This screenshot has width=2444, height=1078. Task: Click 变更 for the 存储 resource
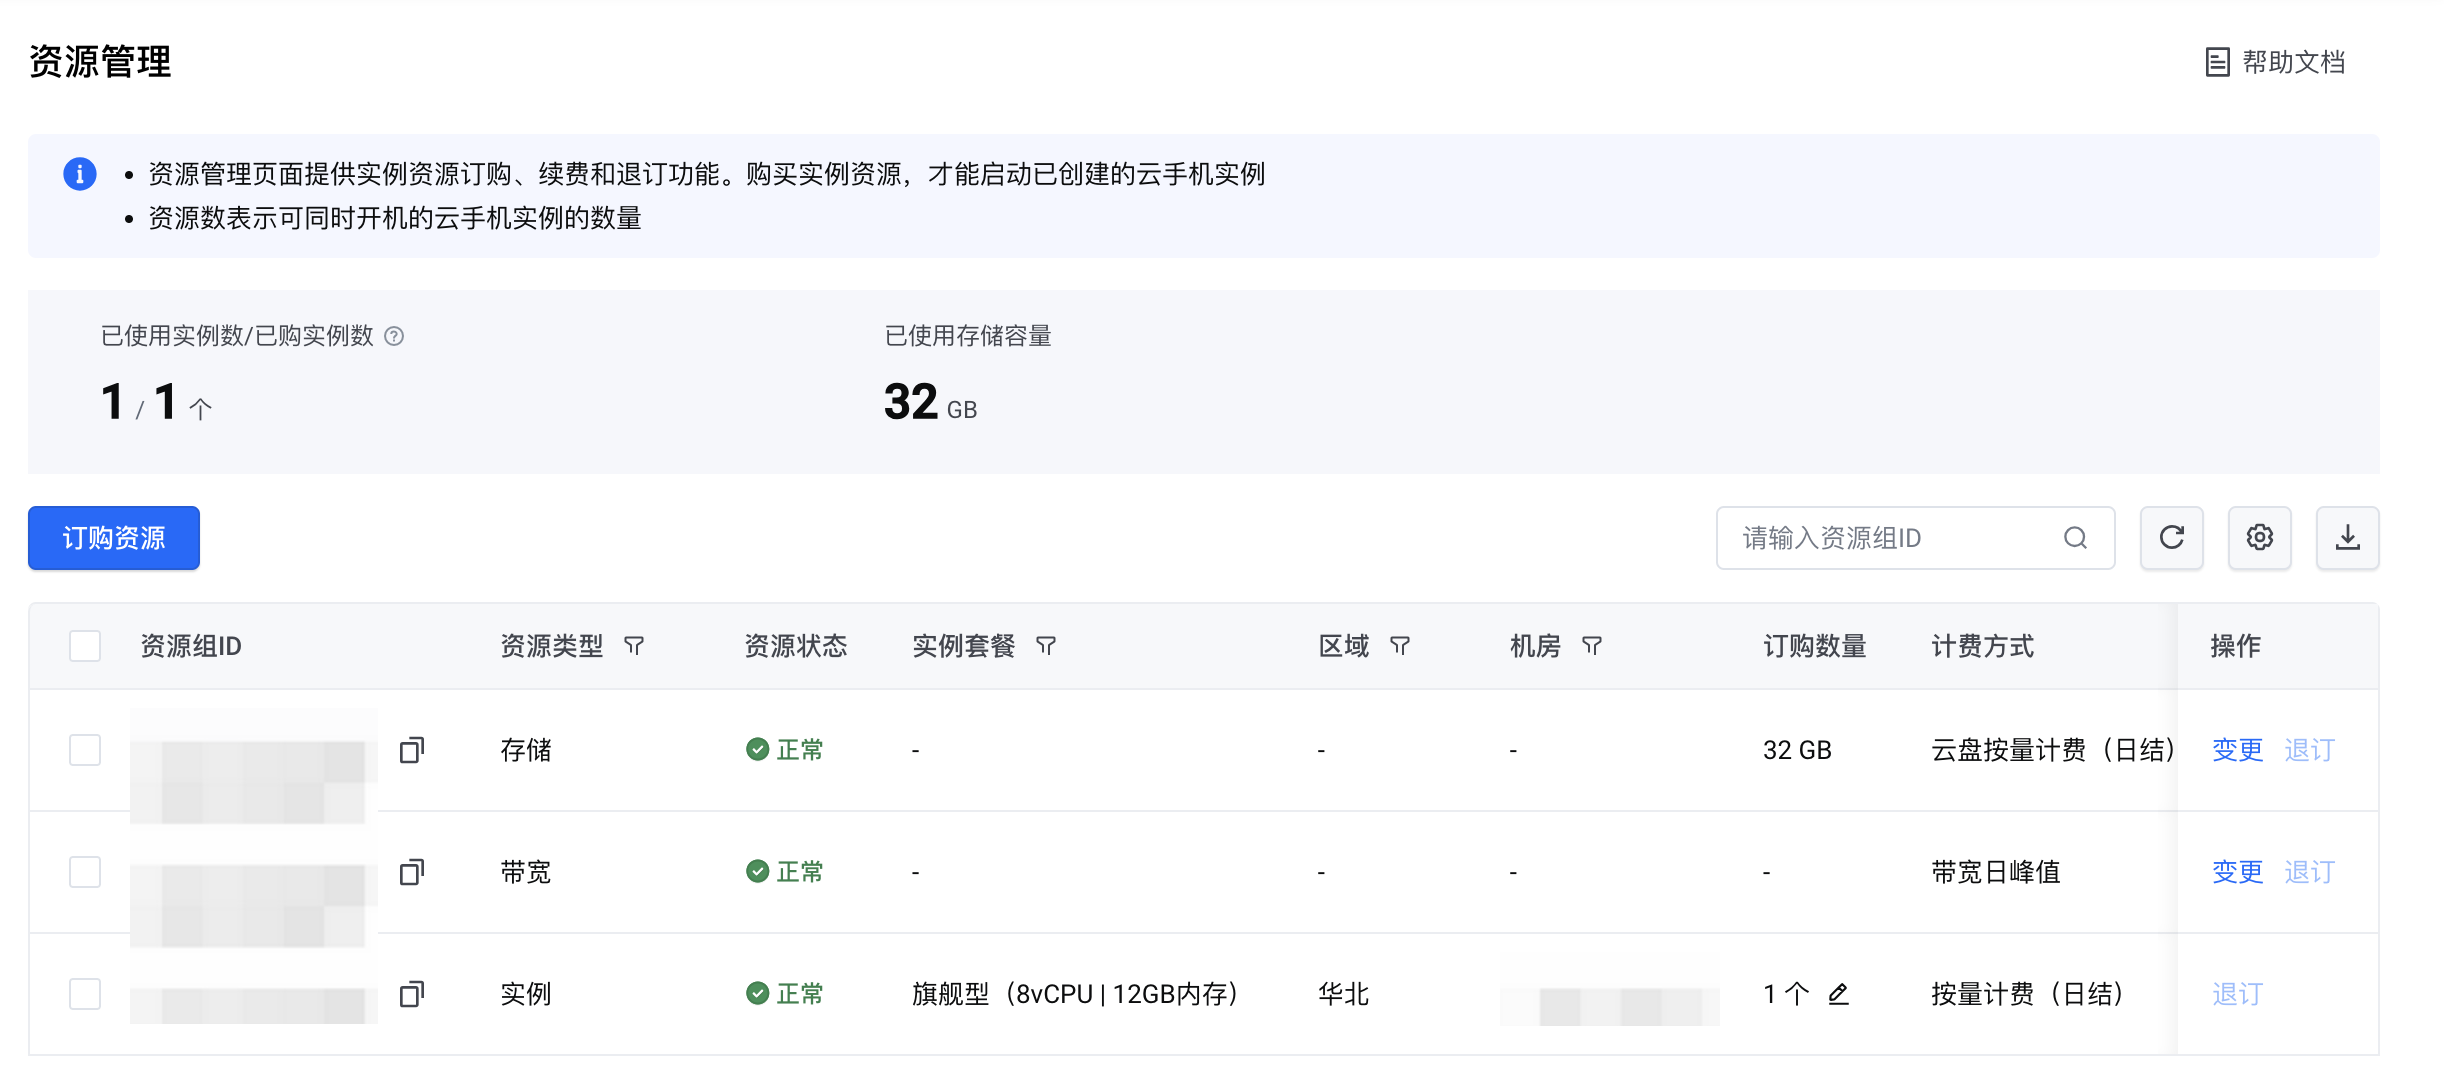(x=2237, y=750)
